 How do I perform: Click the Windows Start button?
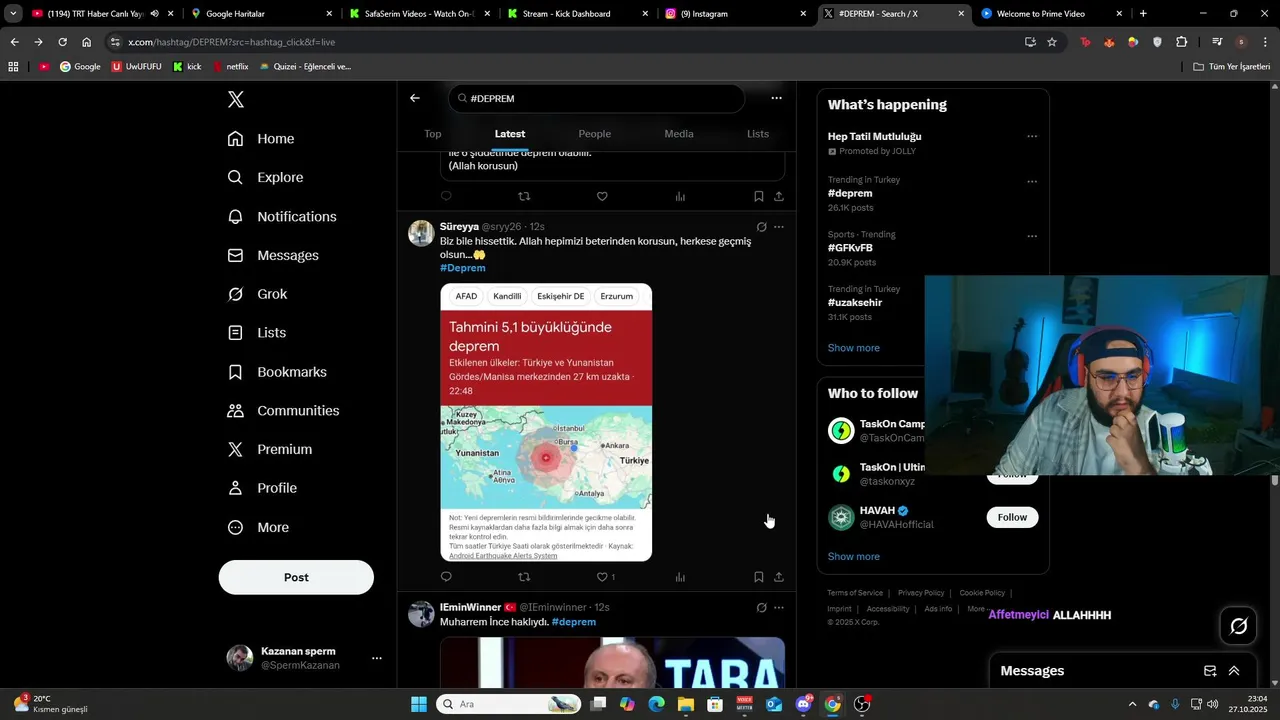click(x=419, y=704)
